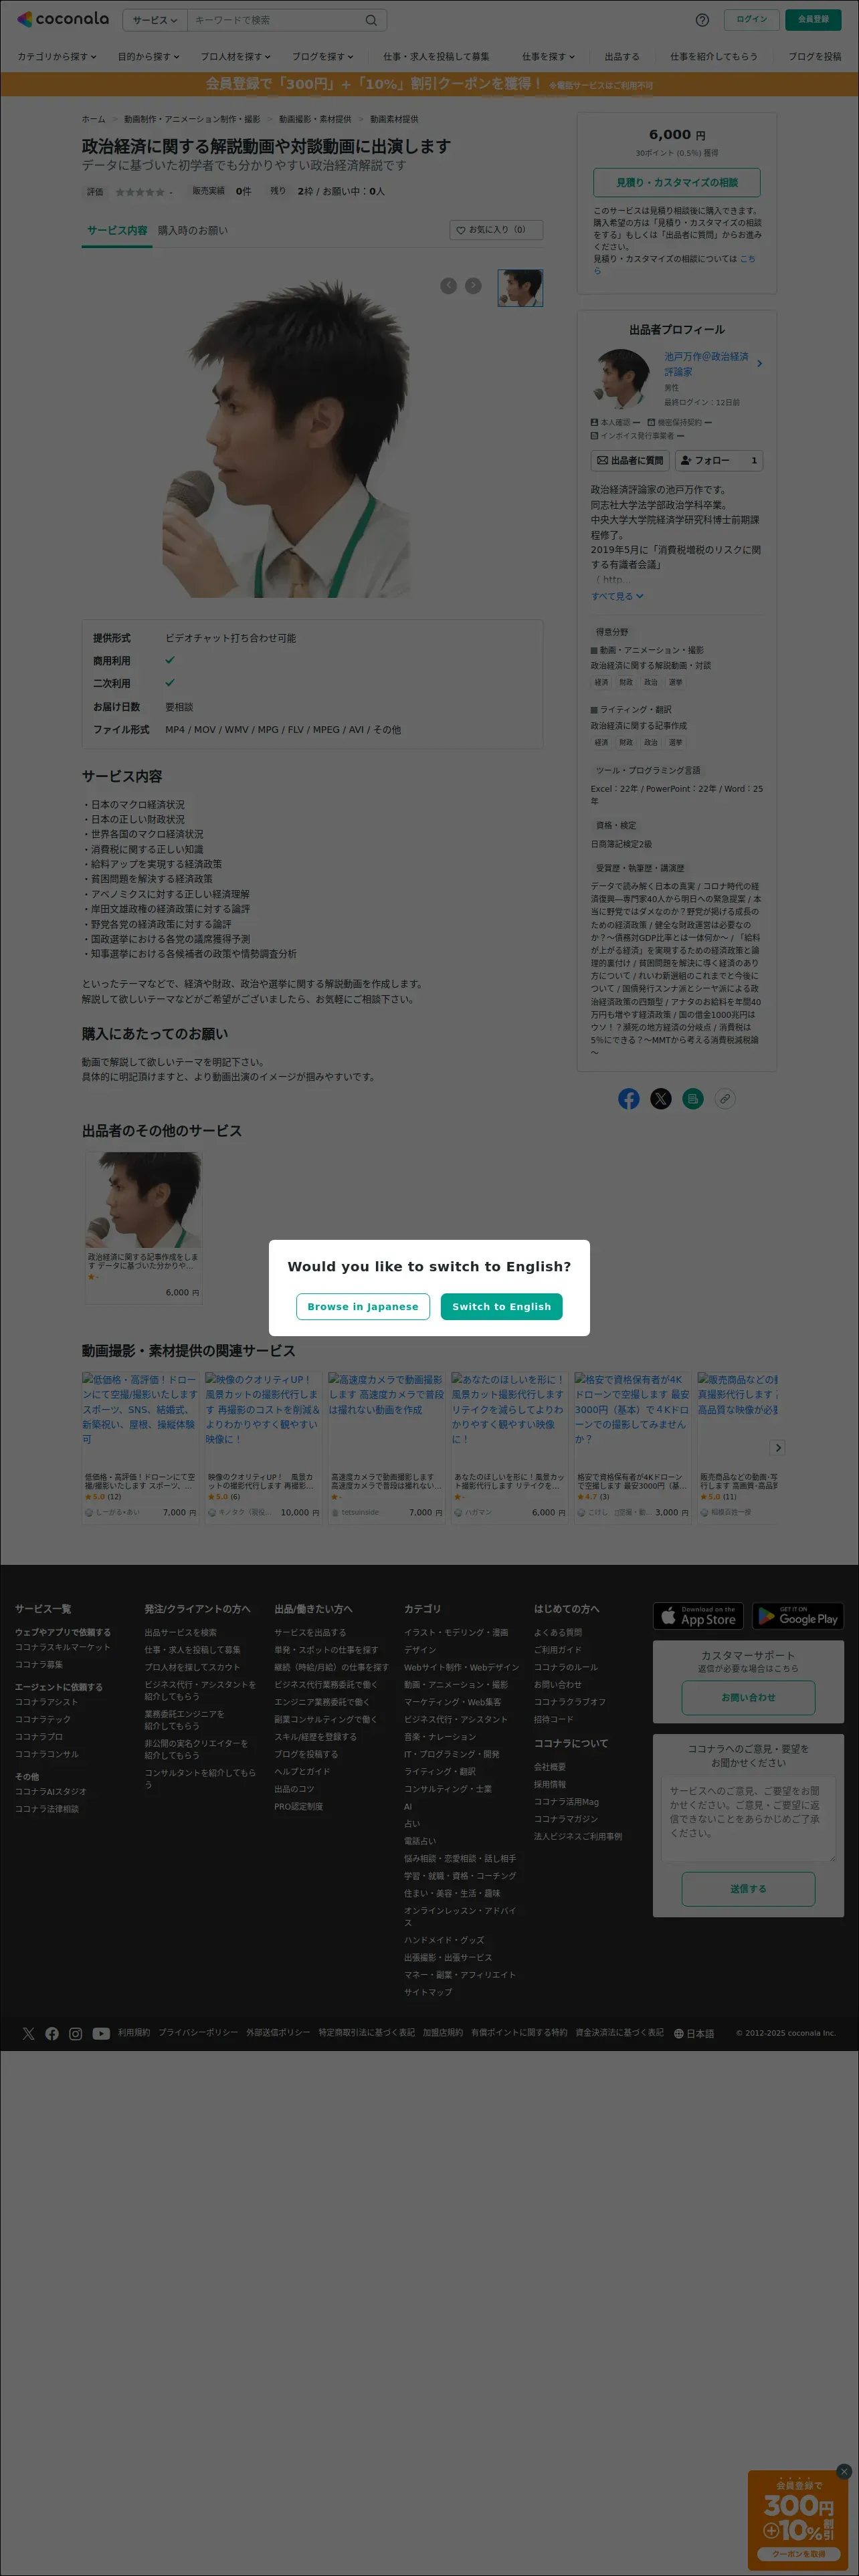Expand 目的から探す menu
Screen dimensions: 859x2576
(149, 57)
